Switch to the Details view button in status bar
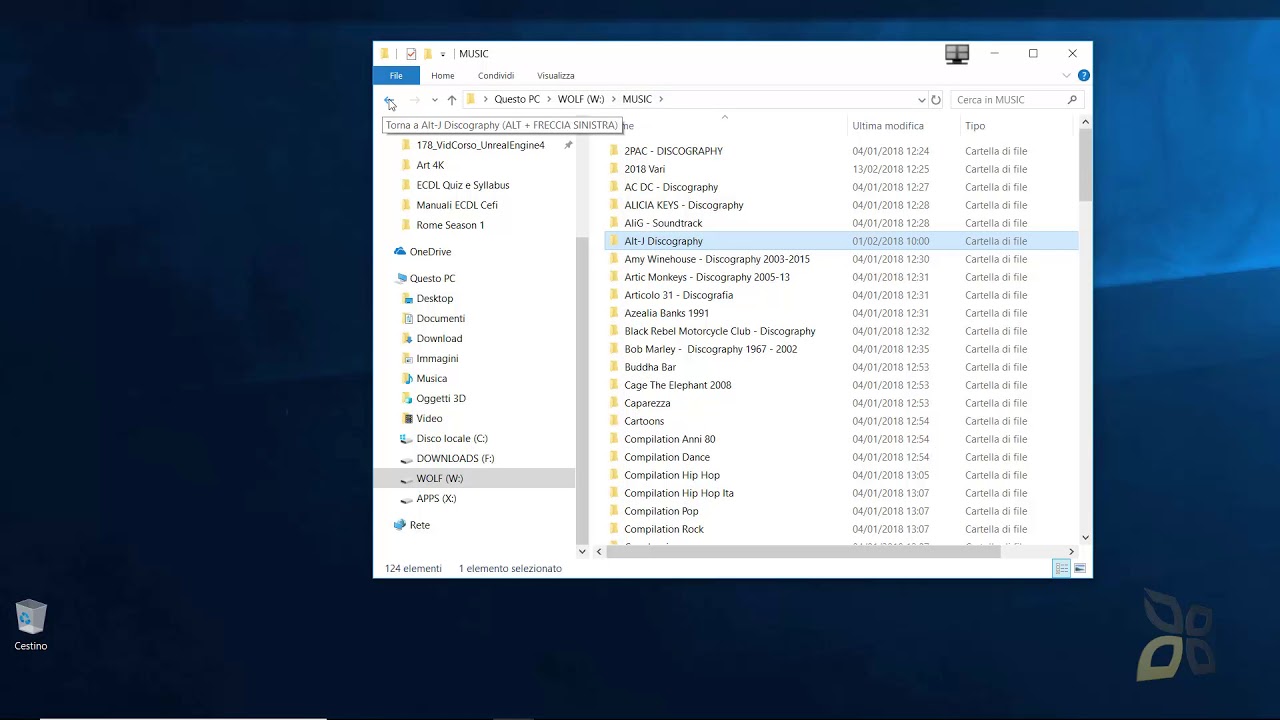Viewport: 1280px width, 720px height. pos(1061,569)
